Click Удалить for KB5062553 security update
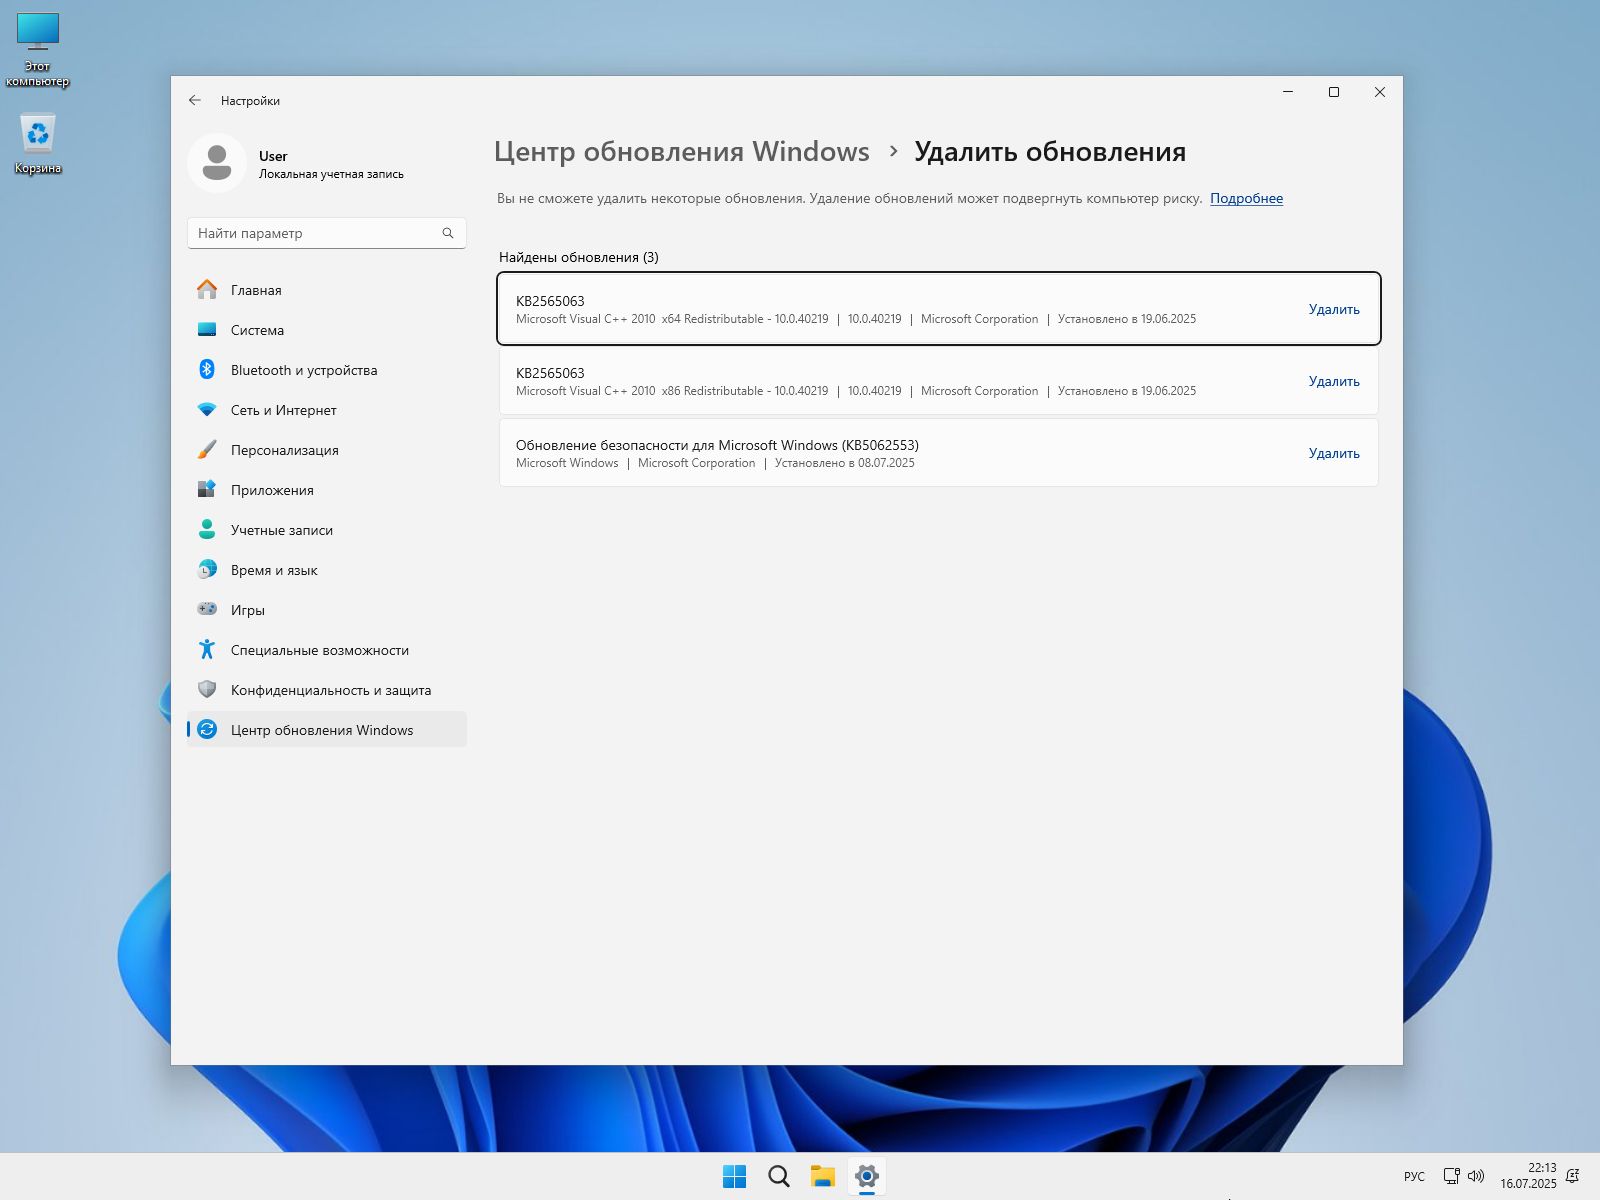The height and width of the screenshot is (1200, 1600). pyautogui.click(x=1334, y=453)
